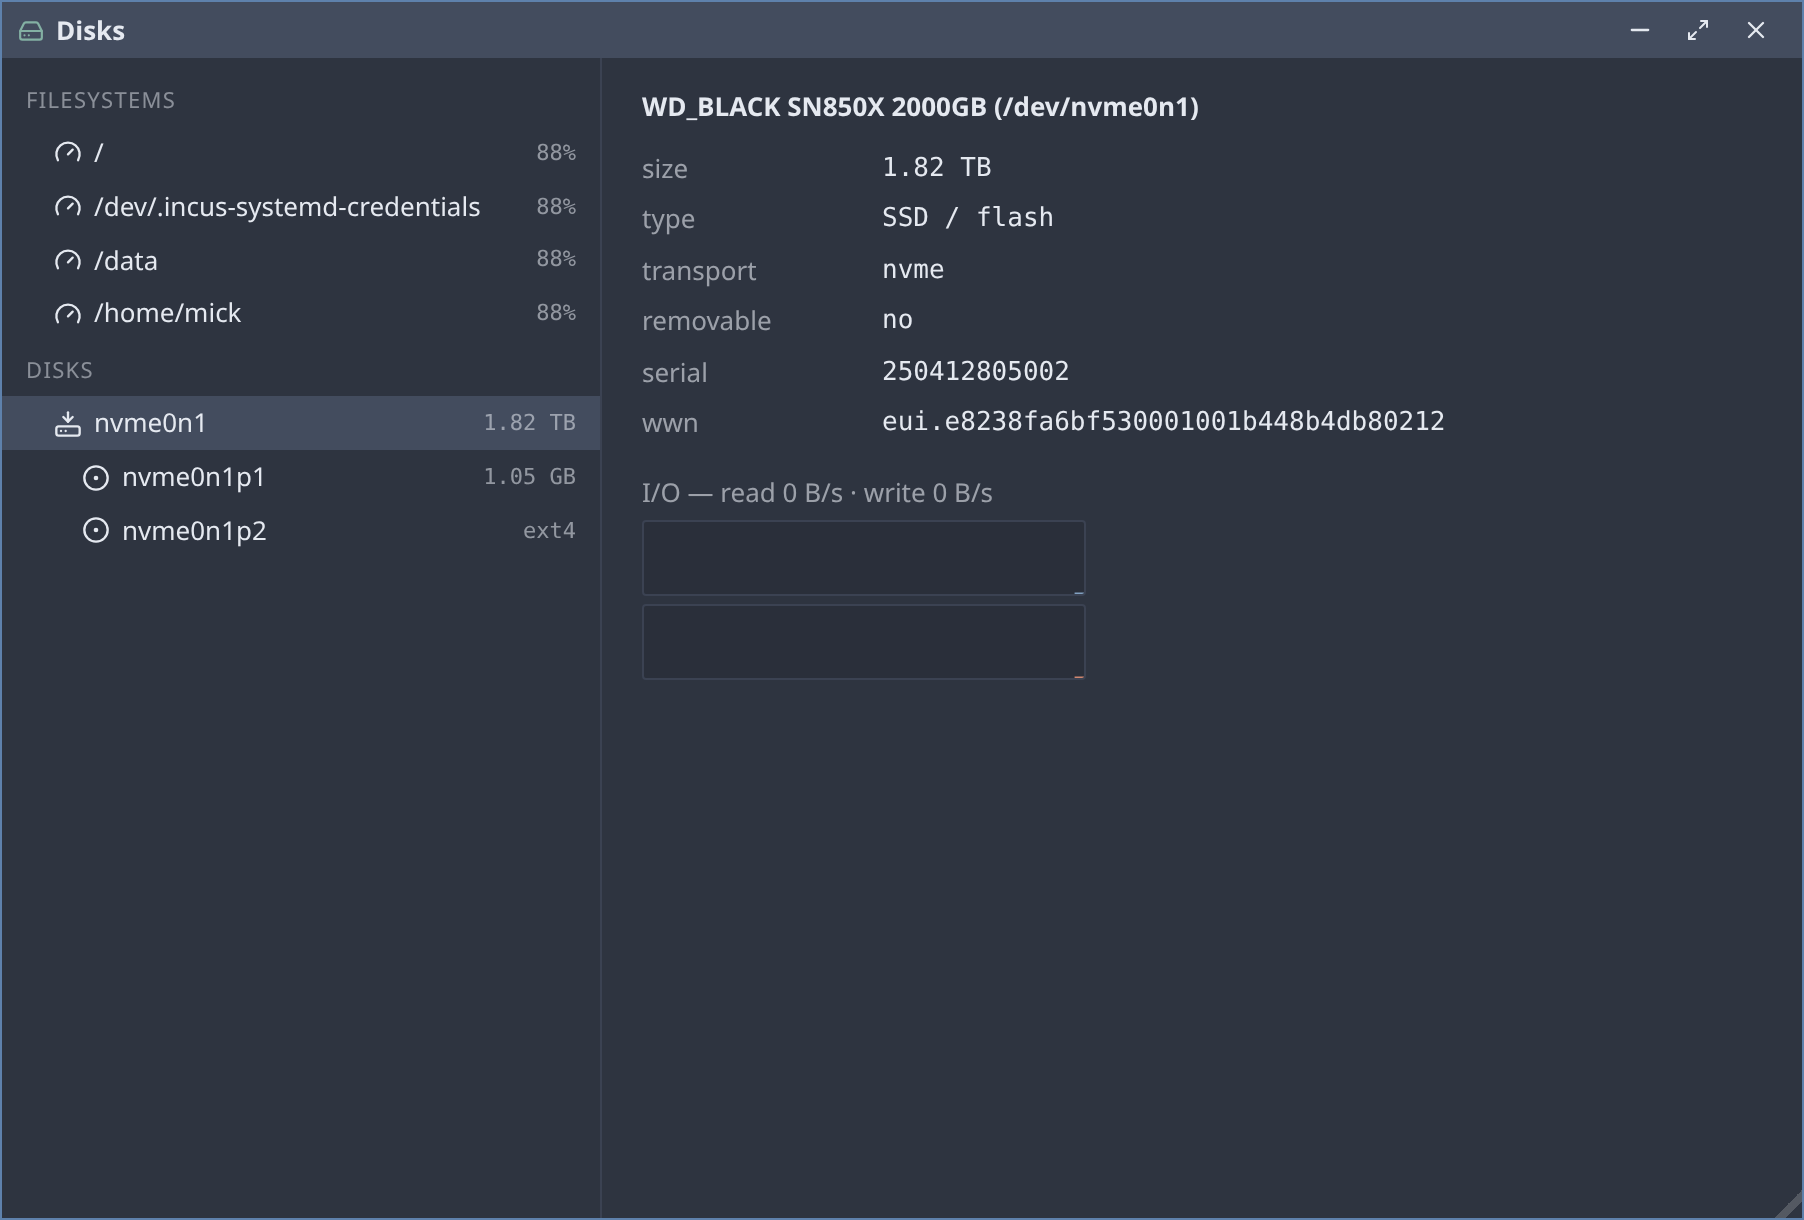Open the /data filesystem entry

click(301, 261)
